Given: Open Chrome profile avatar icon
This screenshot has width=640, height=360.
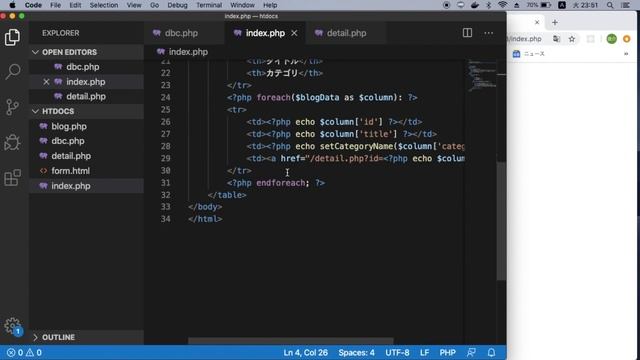Looking at the screenshot, I should pyautogui.click(x=611, y=39).
